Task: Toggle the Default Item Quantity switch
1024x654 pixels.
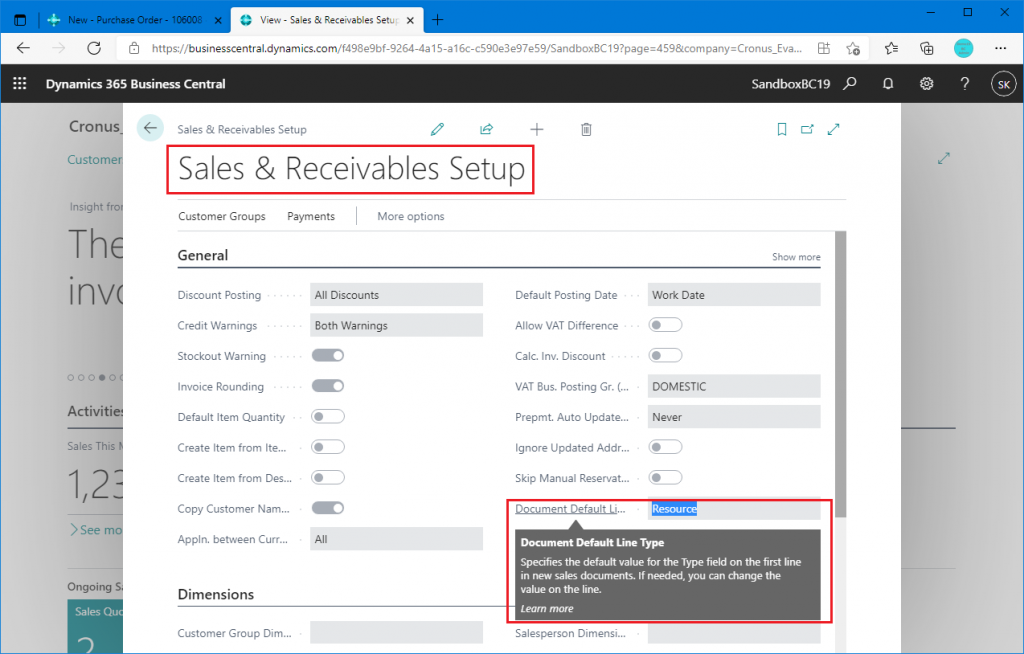Action: 328,416
